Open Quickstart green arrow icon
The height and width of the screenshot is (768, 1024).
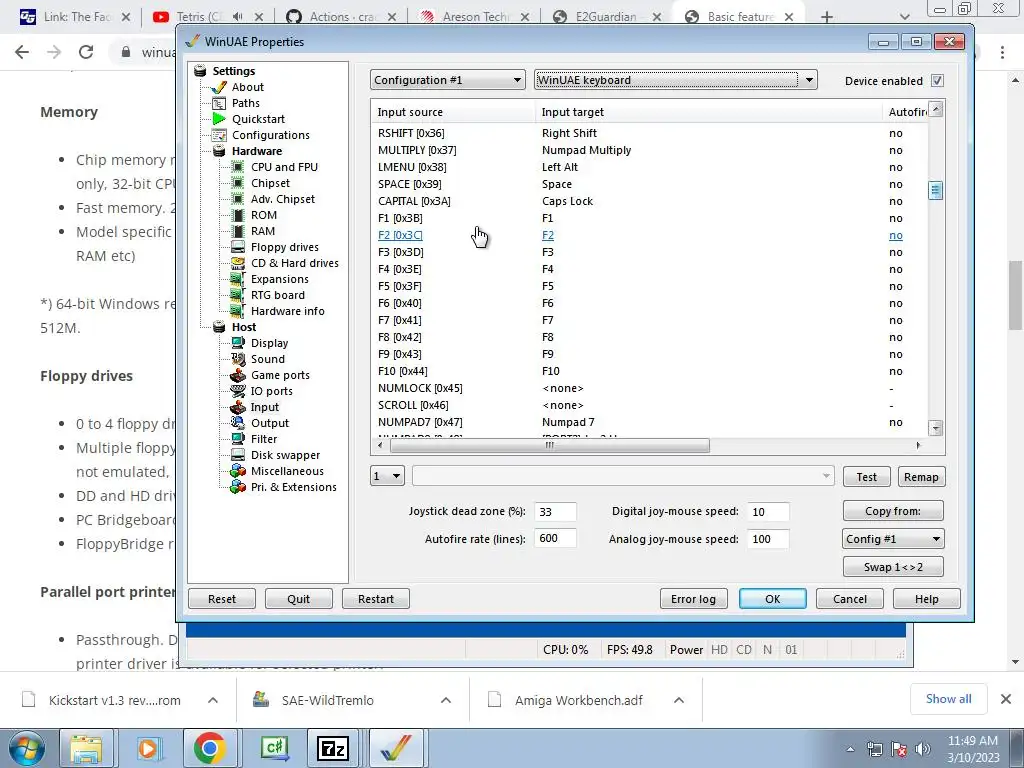(x=219, y=119)
